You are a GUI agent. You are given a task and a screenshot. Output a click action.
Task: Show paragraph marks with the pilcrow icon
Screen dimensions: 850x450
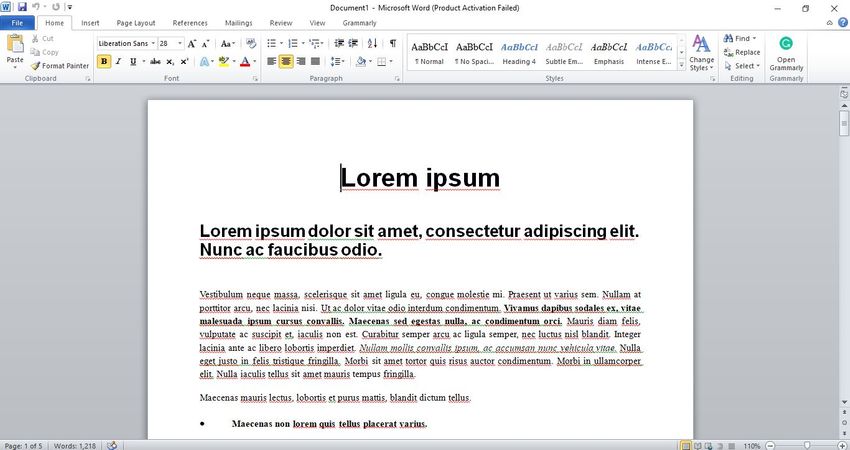[x=393, y=44]
